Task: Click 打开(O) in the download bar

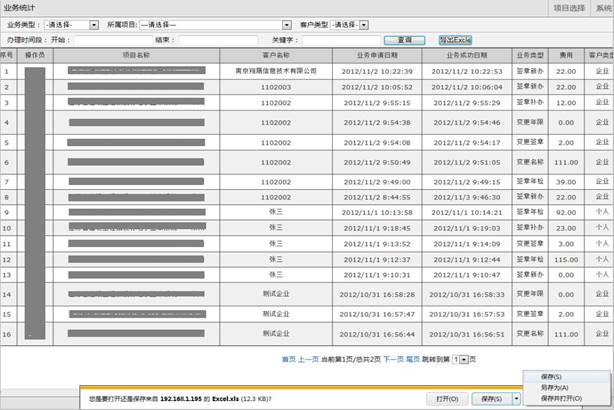Action: [x=447, y=398]
